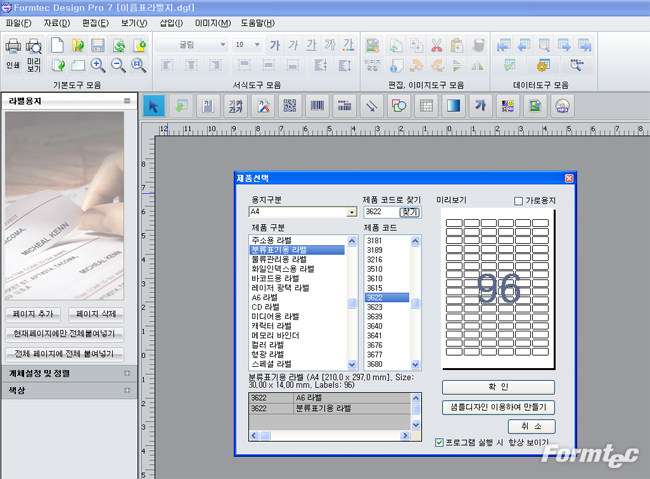This screenshot has width=650, height=479.
Task: Open the font name 굴림 dropdown
Action: [223, 44]
